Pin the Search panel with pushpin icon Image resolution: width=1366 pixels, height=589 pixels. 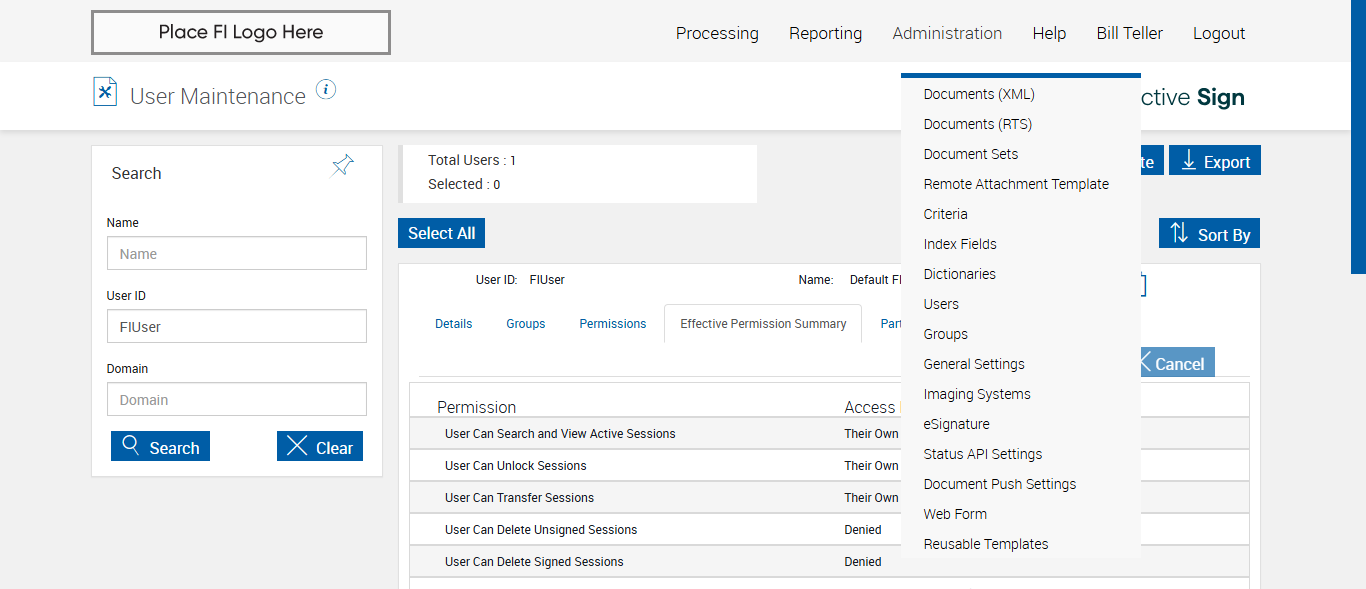(343, 165)
